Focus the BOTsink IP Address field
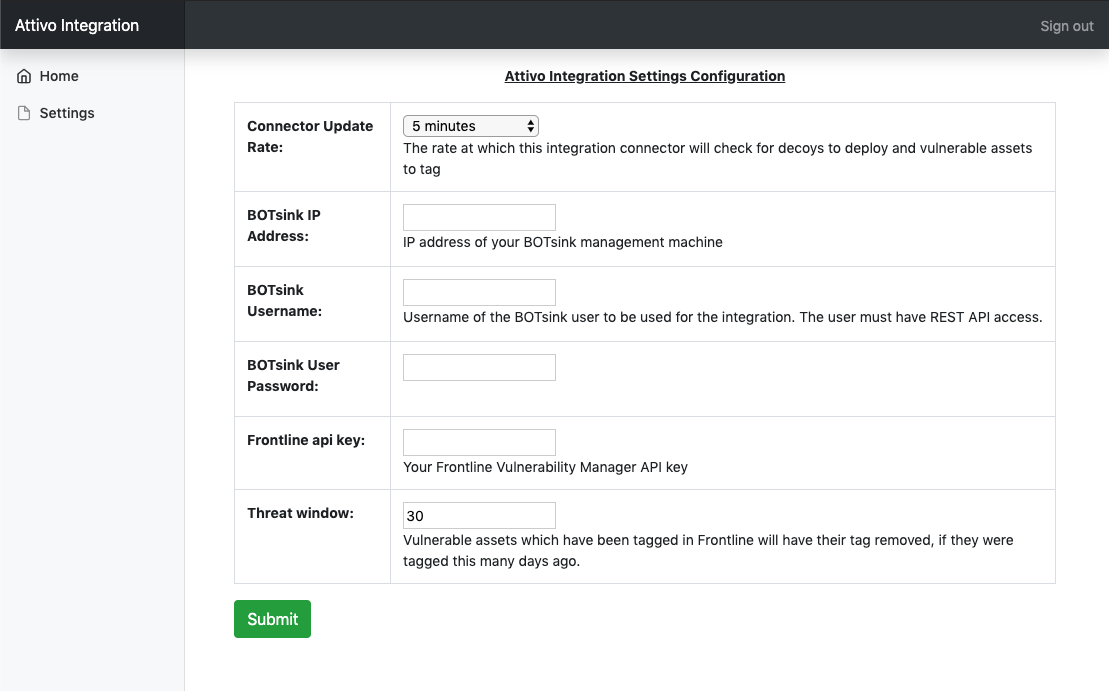 (480, 217)
